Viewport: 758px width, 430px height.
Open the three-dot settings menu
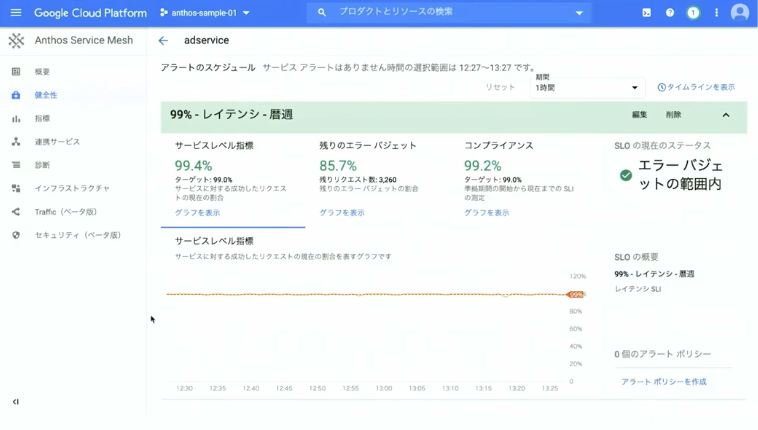[x=716, y=13]
